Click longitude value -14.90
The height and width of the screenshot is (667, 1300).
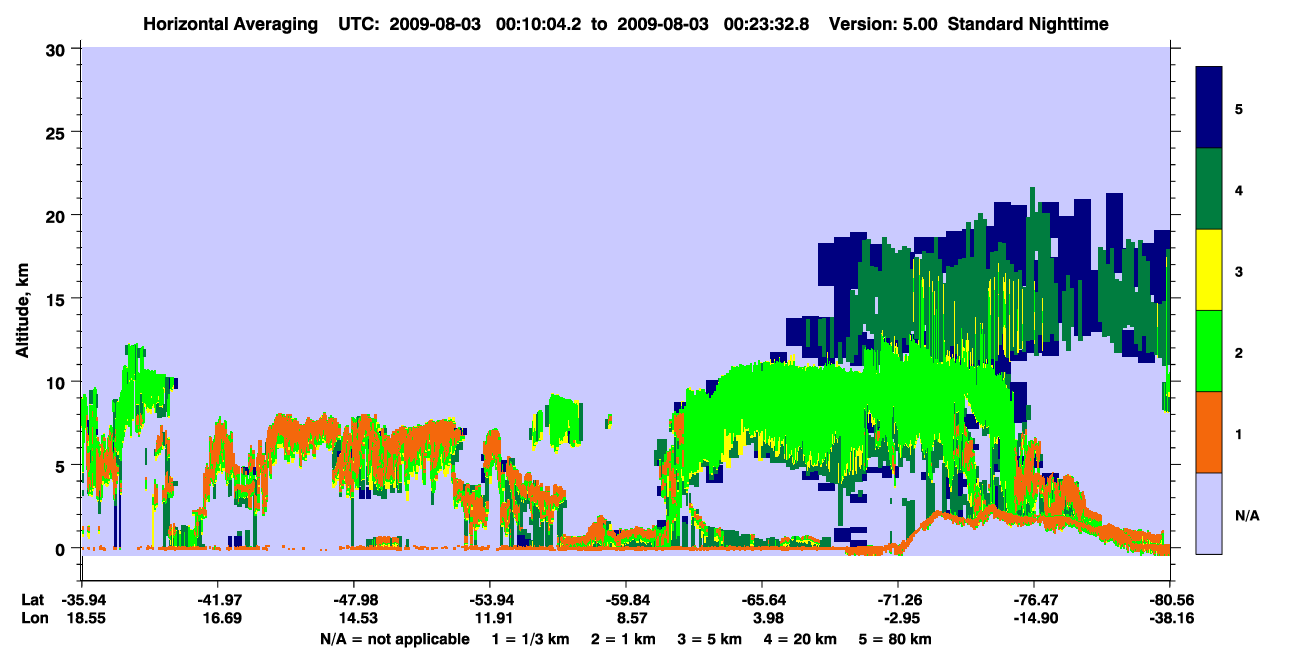click(1033, 619)
